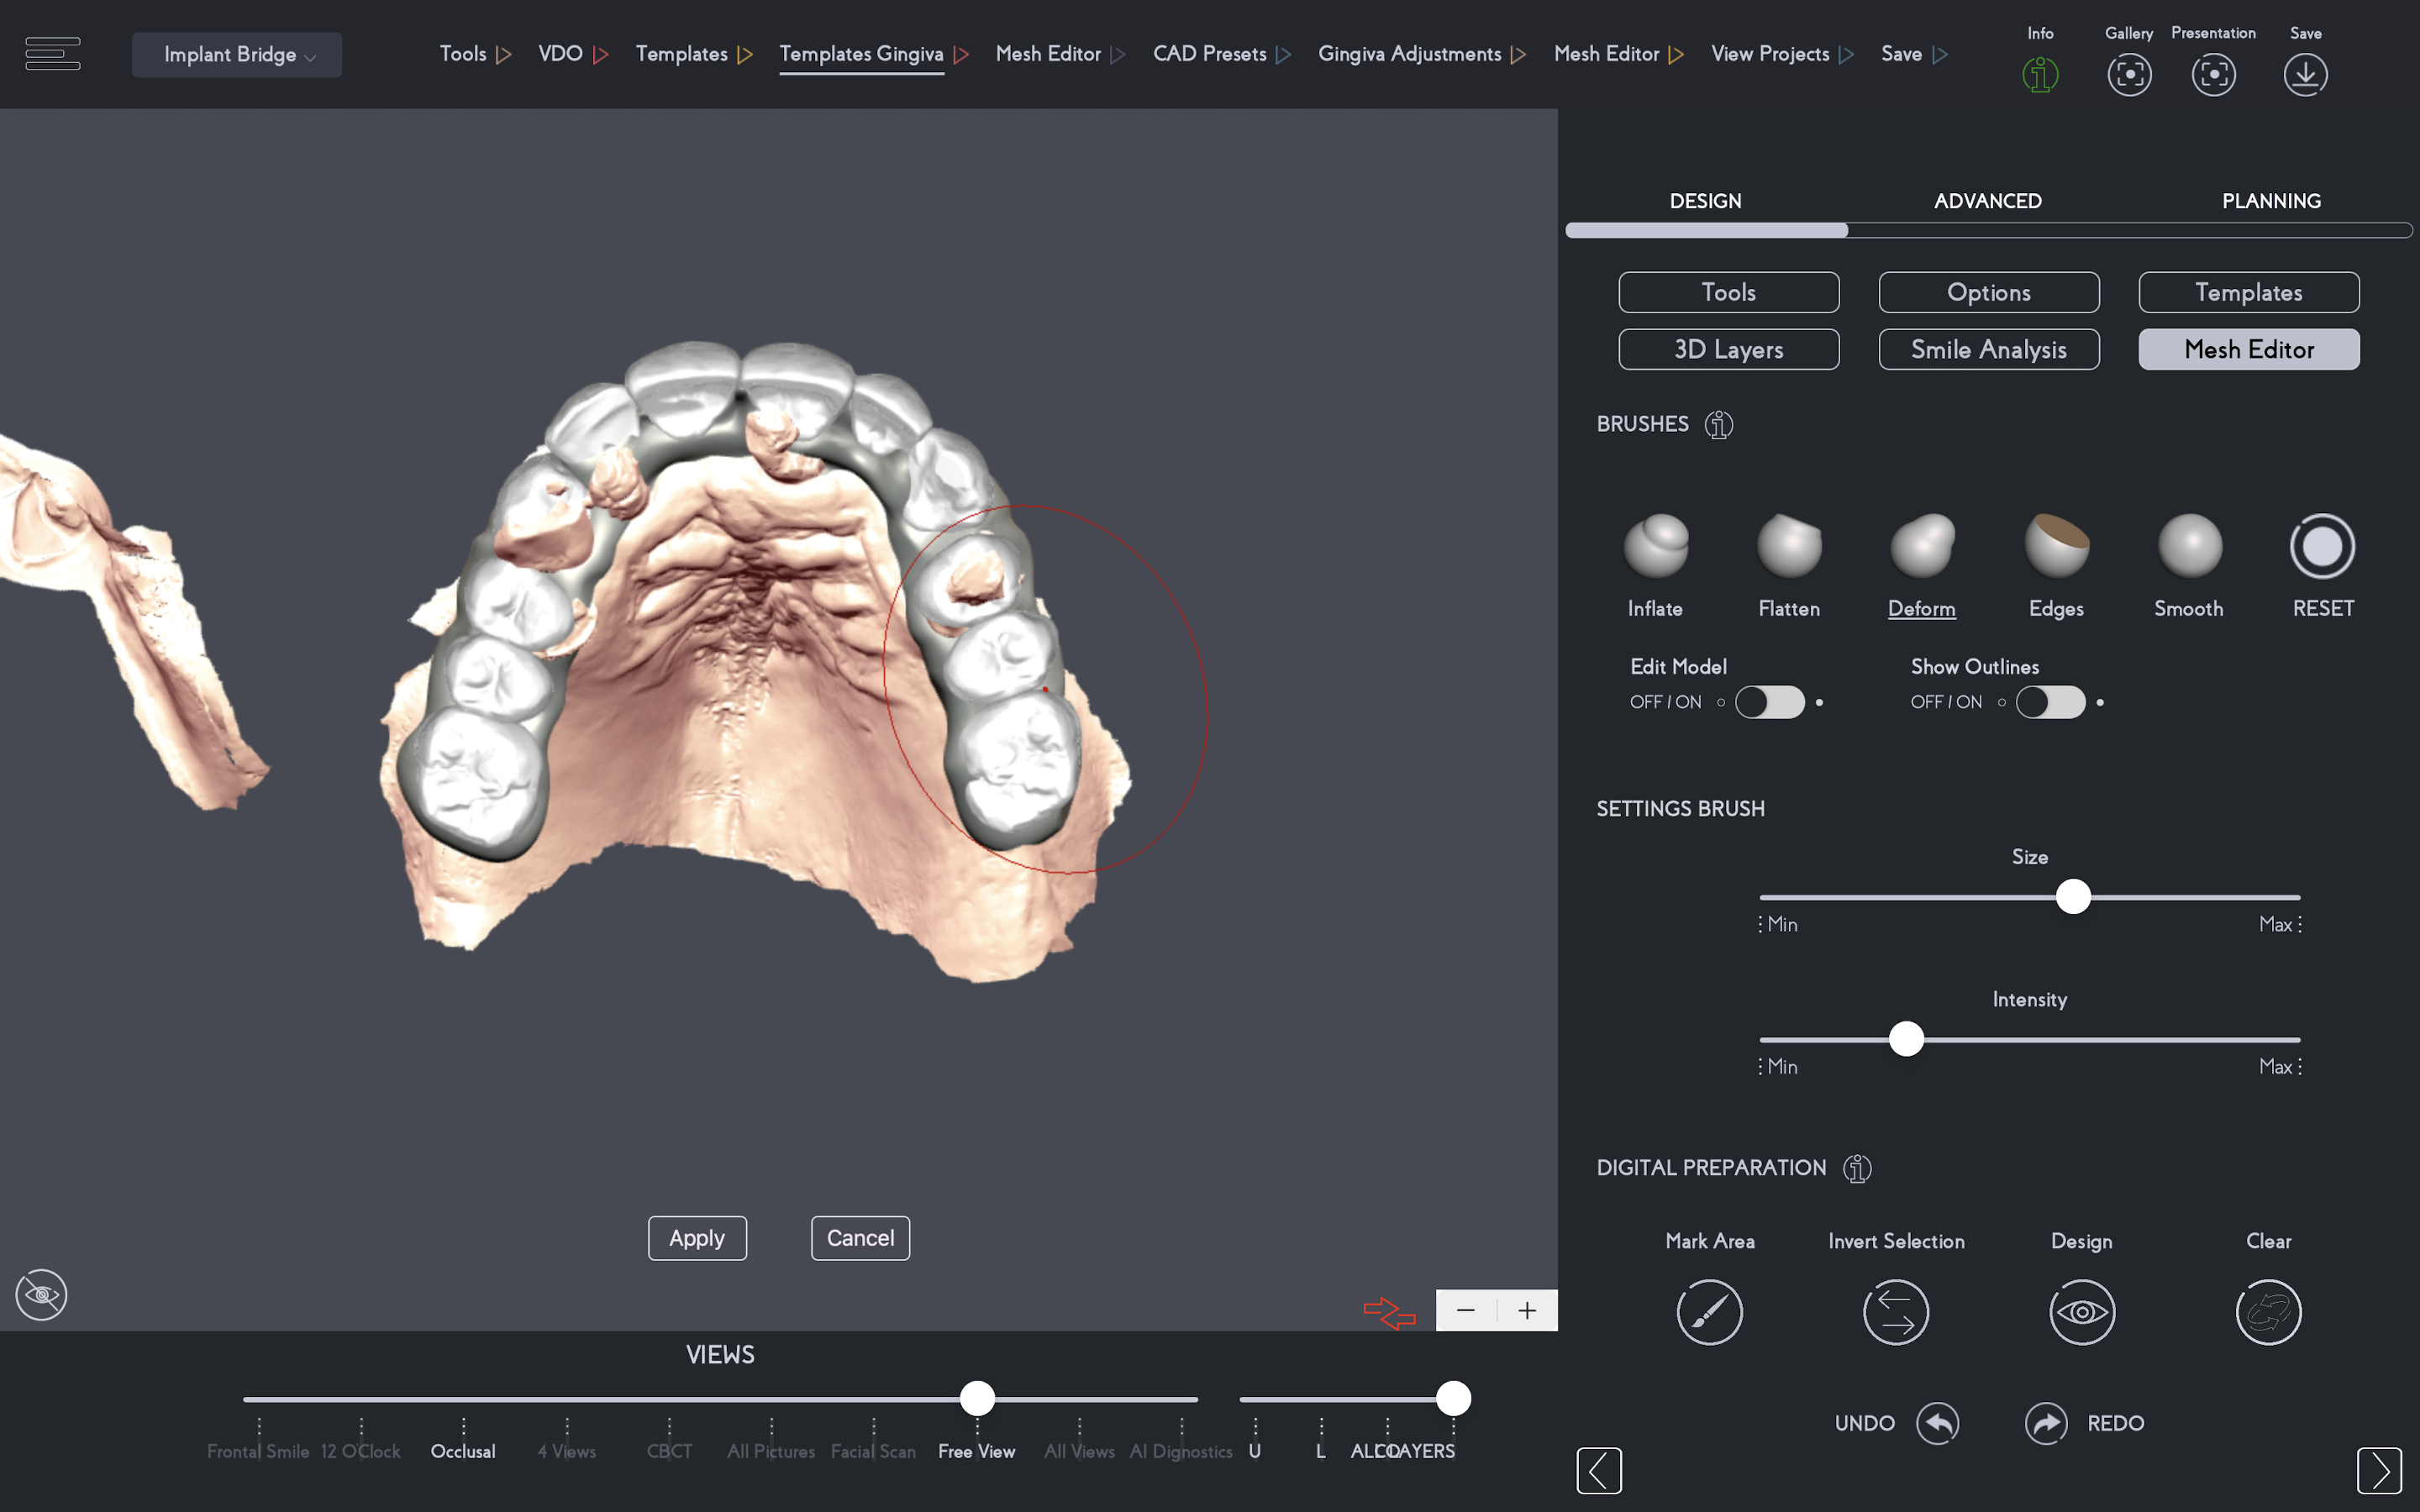This screenshot has height=1512, width=2420.
Task: Open Gingiva Adjustments workflow step
Action: [x=1409, y=54]
